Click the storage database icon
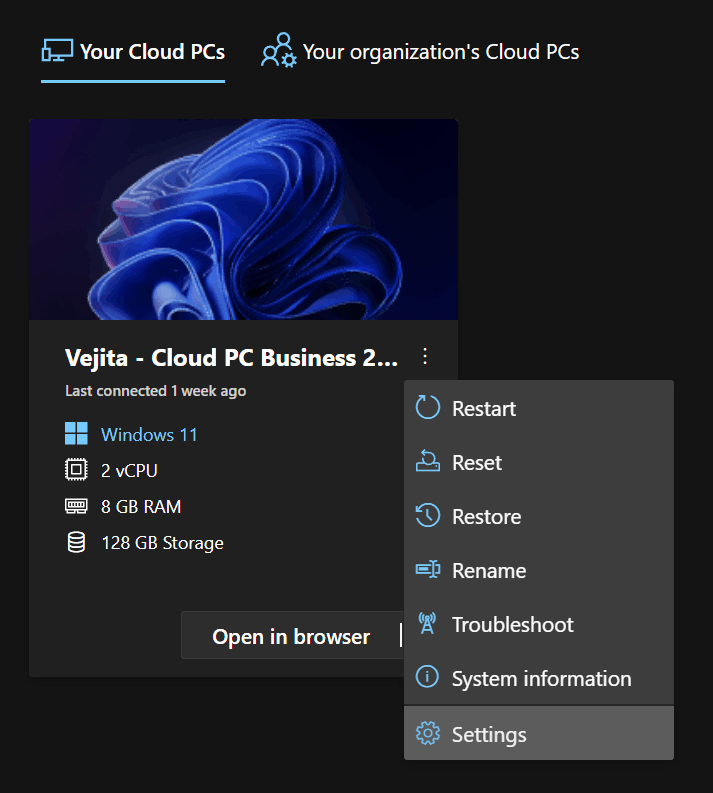This screenshot has height=793, width=713. (x=76, y=542)
